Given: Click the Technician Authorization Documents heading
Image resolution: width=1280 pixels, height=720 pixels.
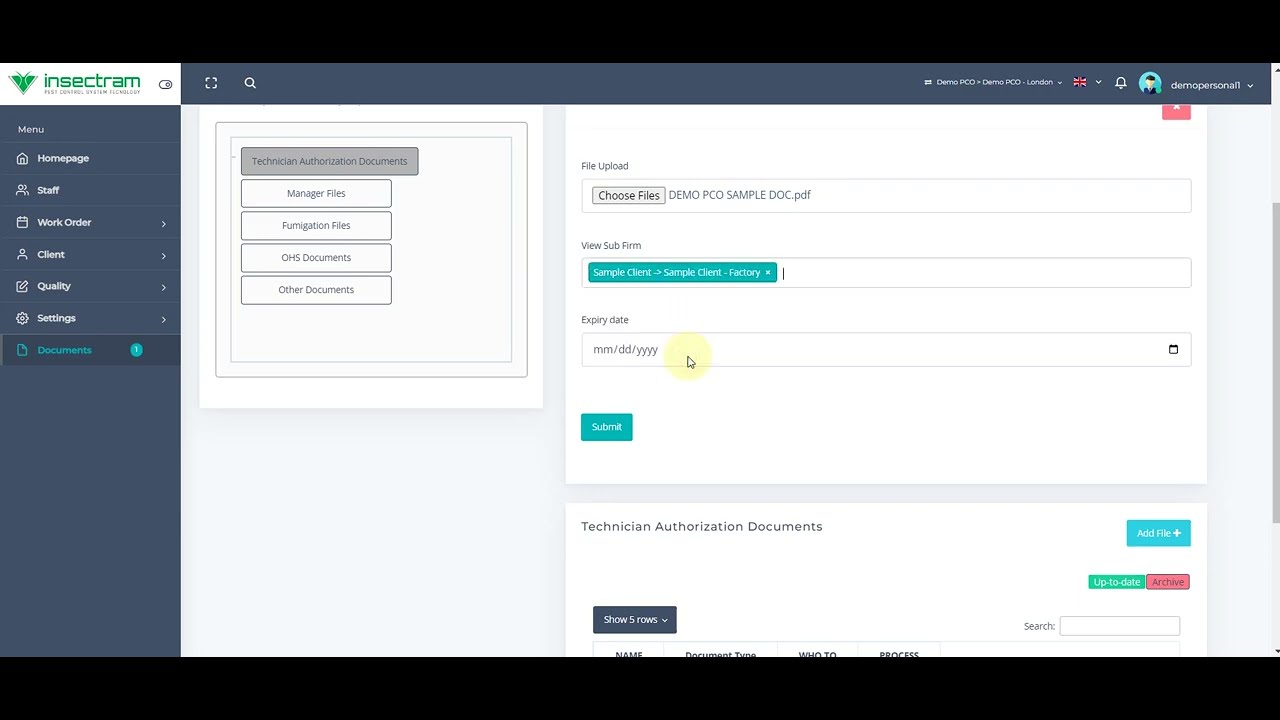Looking at the screenshot, I should pyautogui.click(x=702, y=526).
